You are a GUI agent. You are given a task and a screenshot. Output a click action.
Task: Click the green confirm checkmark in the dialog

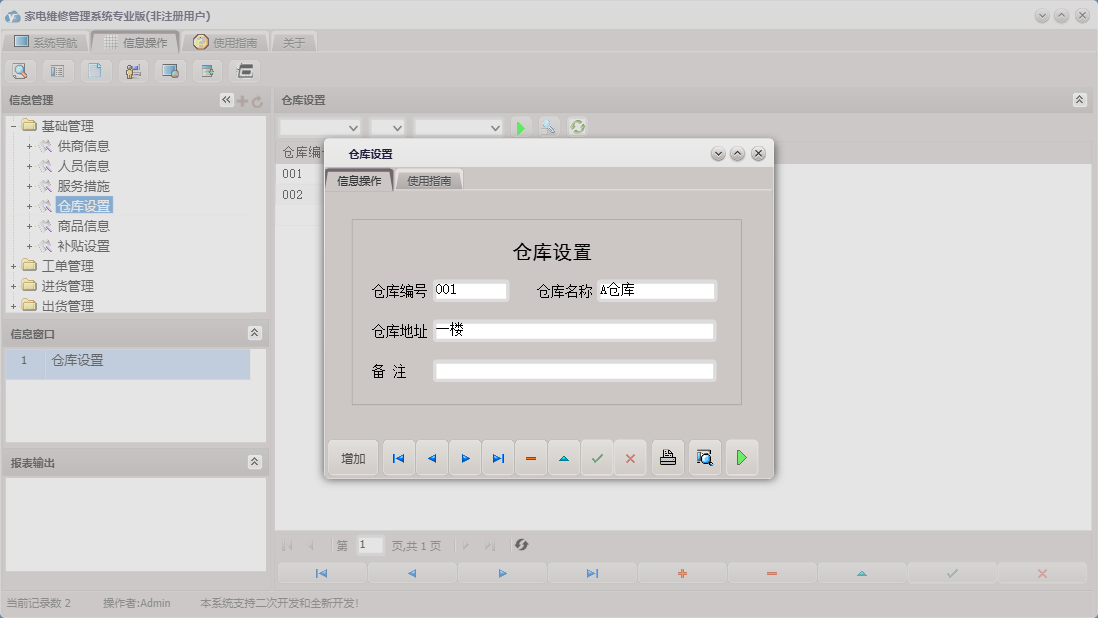597,457
